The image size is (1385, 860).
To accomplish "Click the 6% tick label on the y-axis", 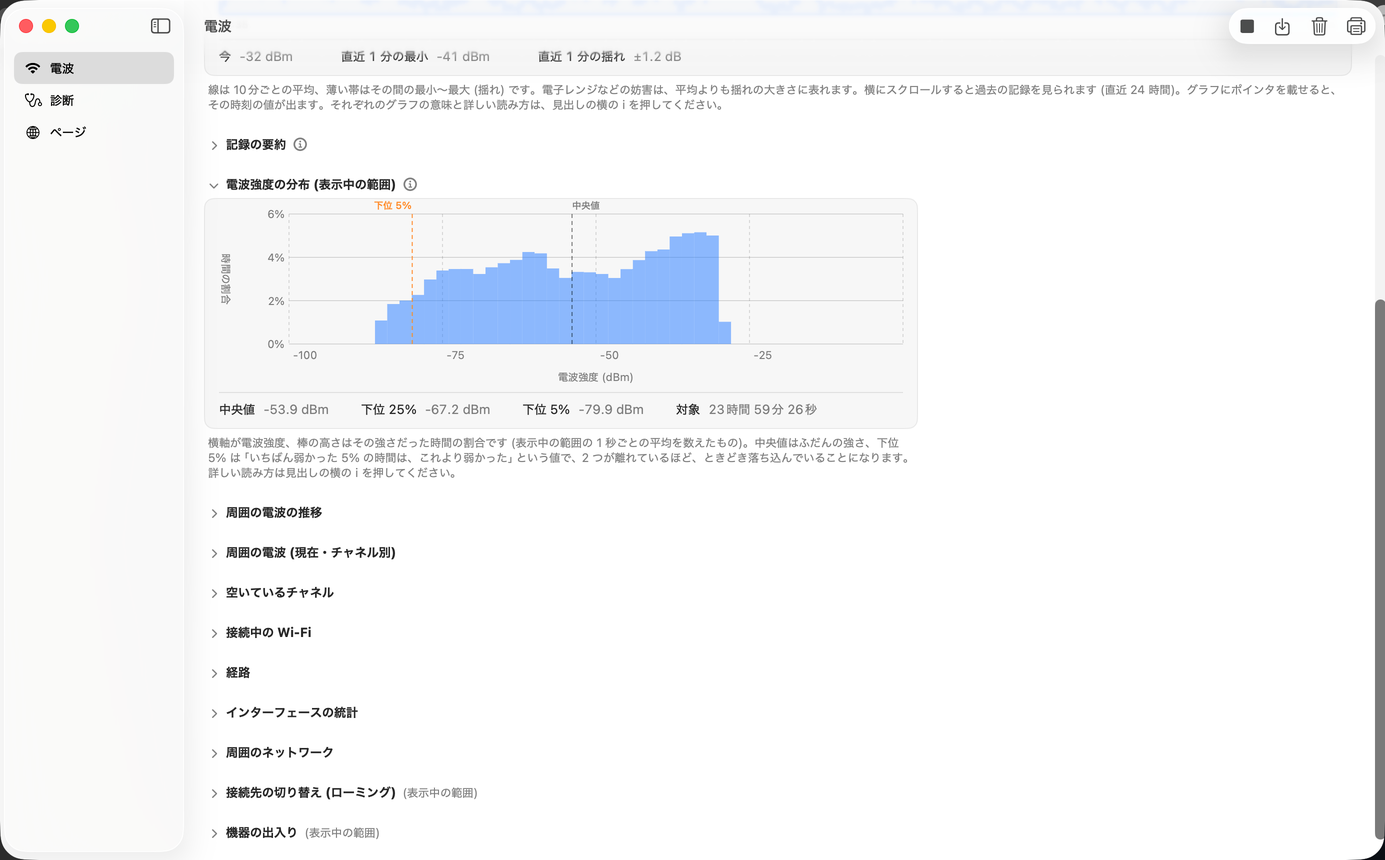I will click(x=276, y=214).
